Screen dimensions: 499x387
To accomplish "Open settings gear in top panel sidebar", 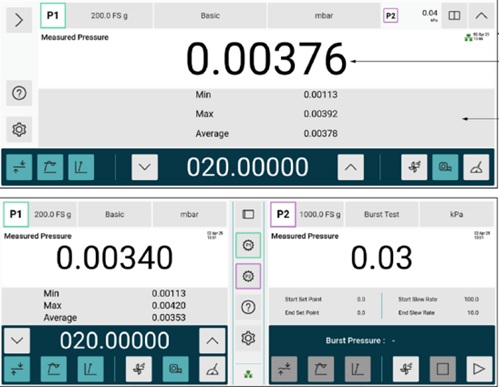I will point(19,129).
